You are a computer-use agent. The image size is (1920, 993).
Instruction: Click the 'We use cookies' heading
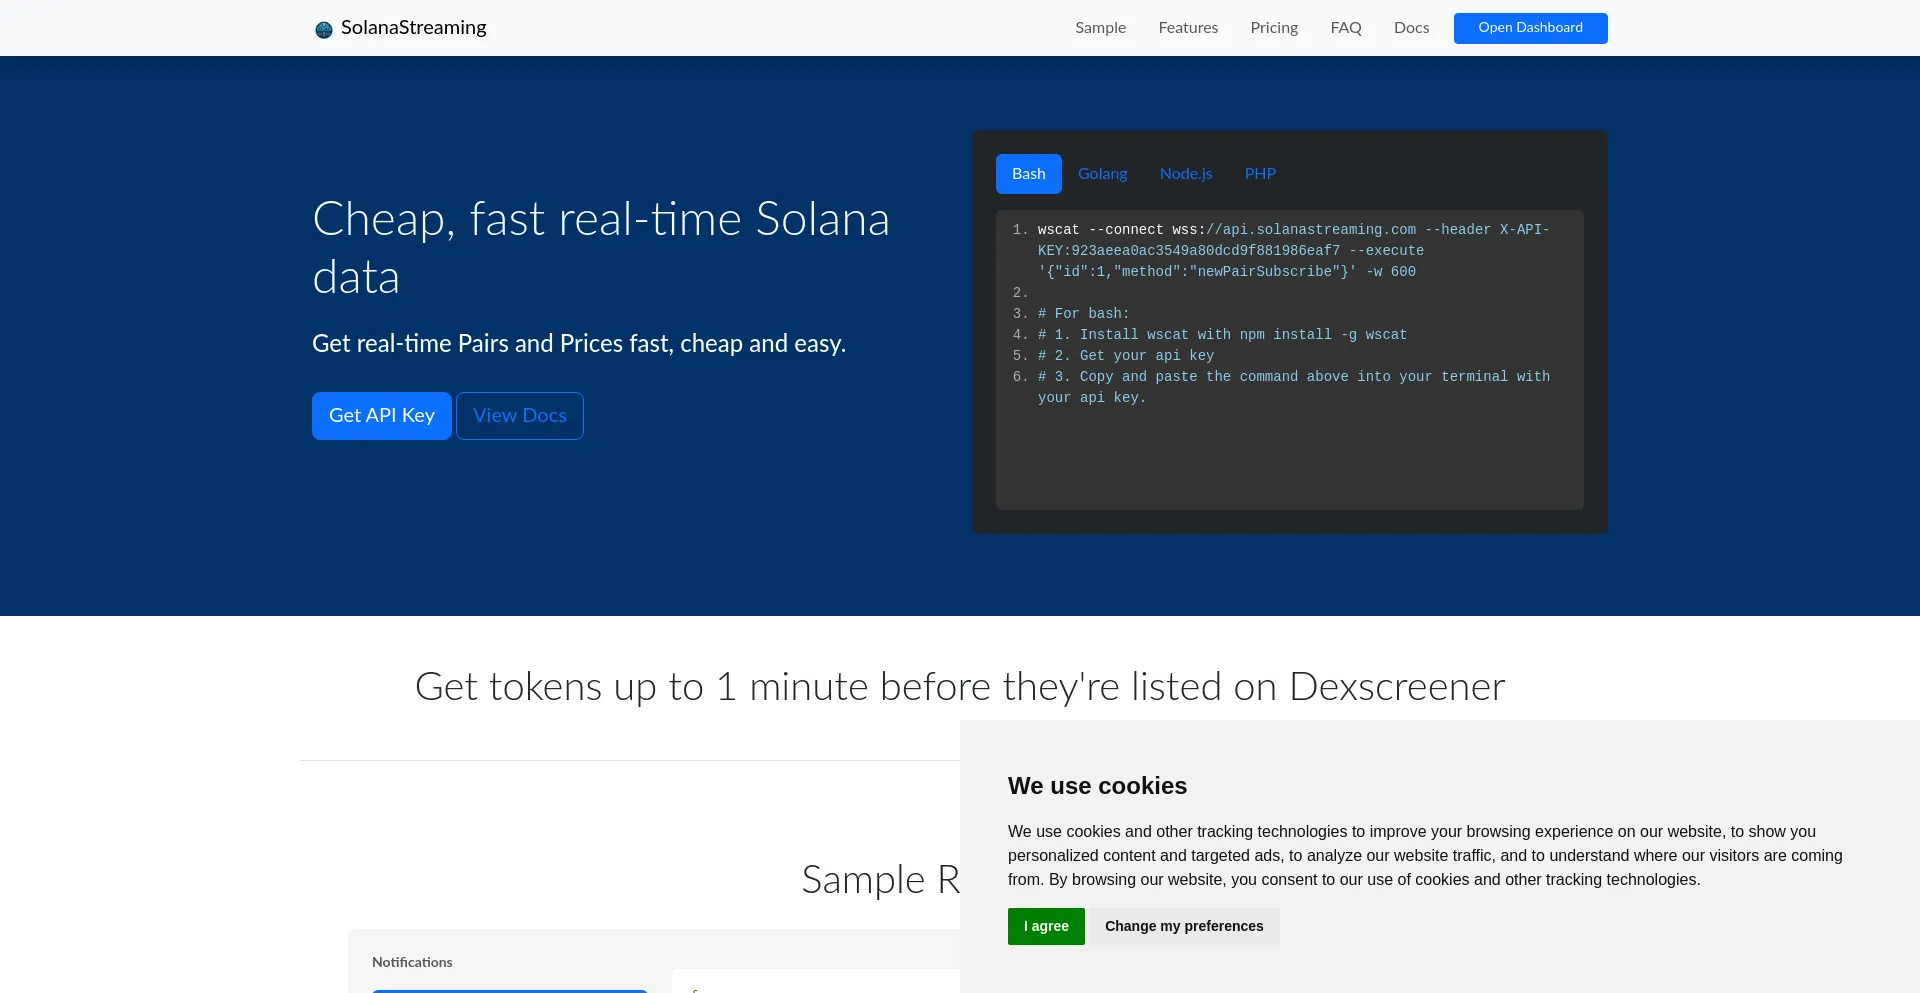[x=1097, y=786]
